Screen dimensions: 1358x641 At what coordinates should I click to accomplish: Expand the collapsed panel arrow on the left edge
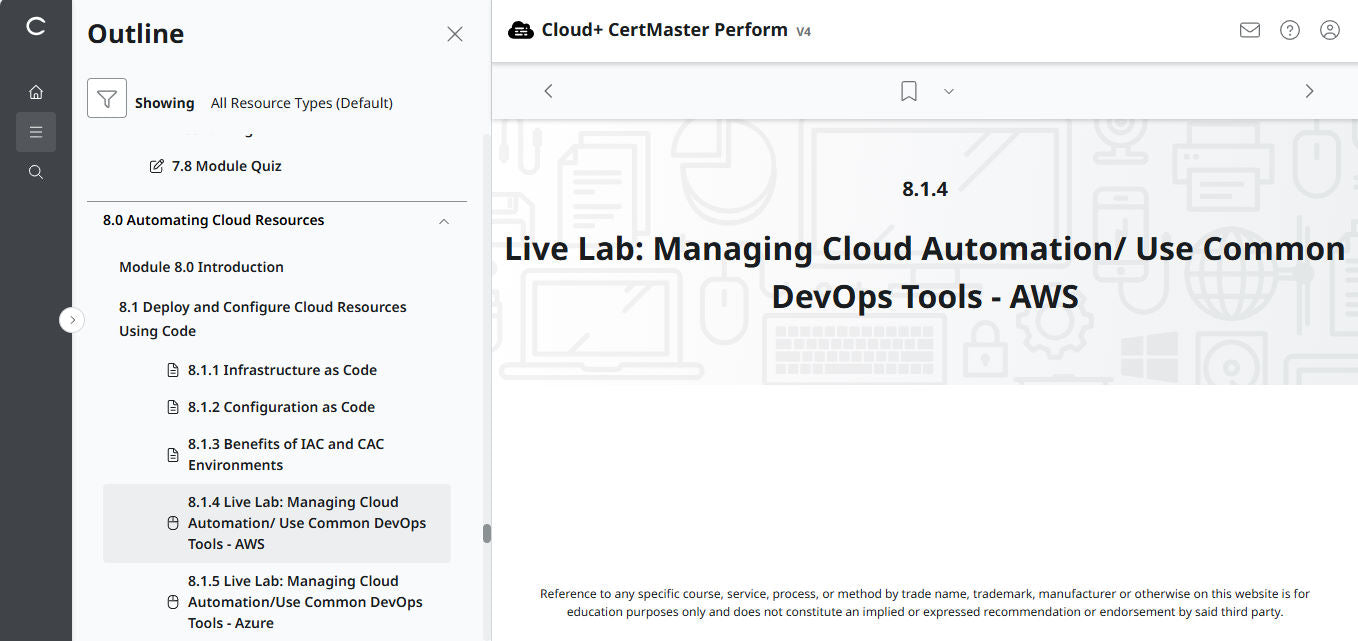(72, 319)
